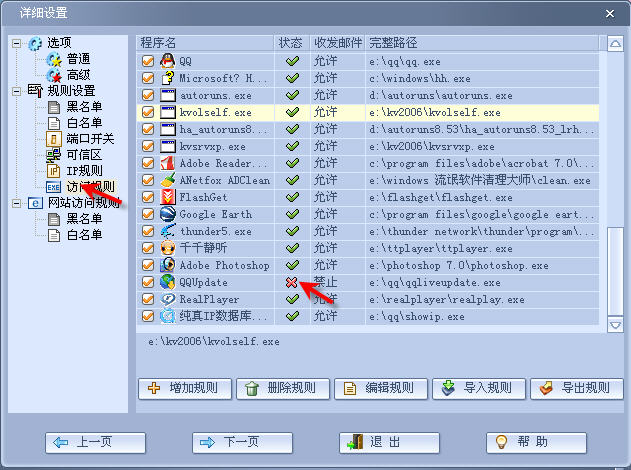631x470 pixels.
Task: Click the vertical scrollbar thumb
Action: [615, 271]
